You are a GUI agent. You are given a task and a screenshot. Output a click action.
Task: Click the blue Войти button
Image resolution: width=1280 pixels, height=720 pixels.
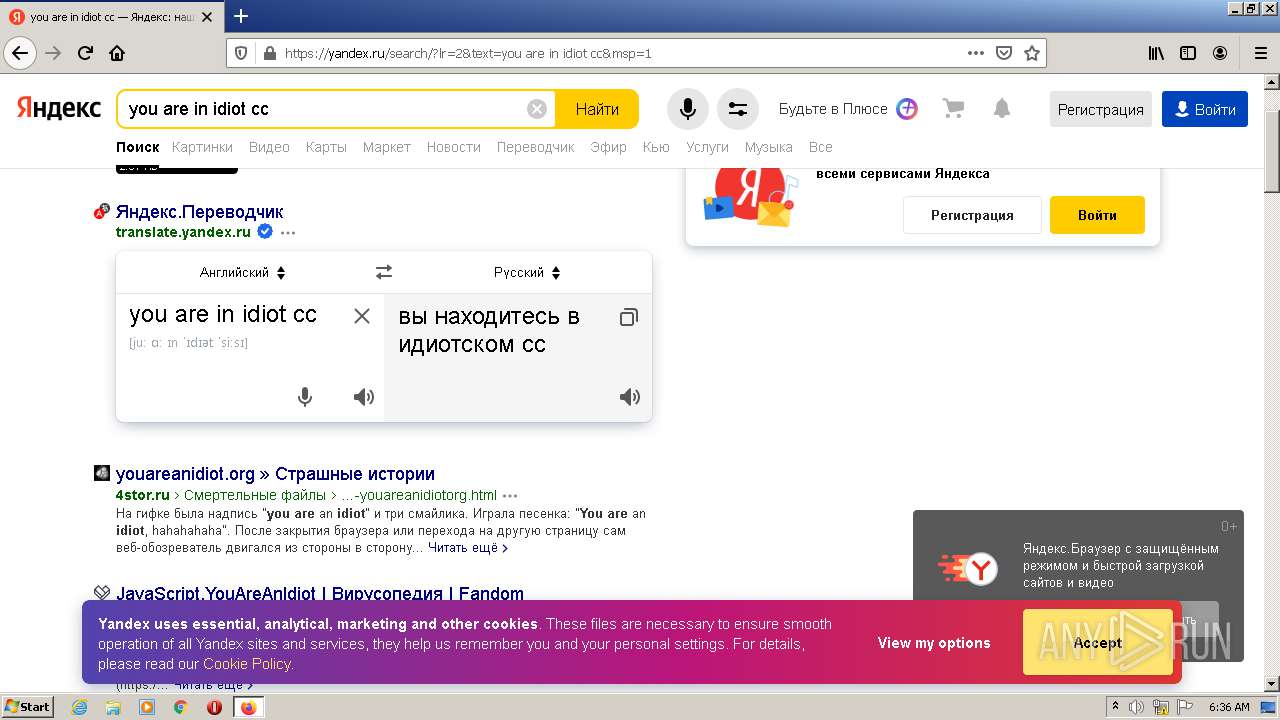pyautogui.click(x=1205, y=109)
